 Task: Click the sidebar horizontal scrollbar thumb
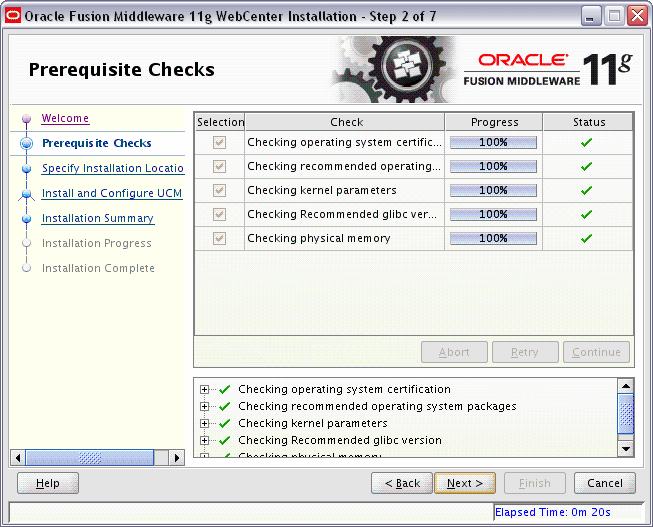click(x=90, y=458)
